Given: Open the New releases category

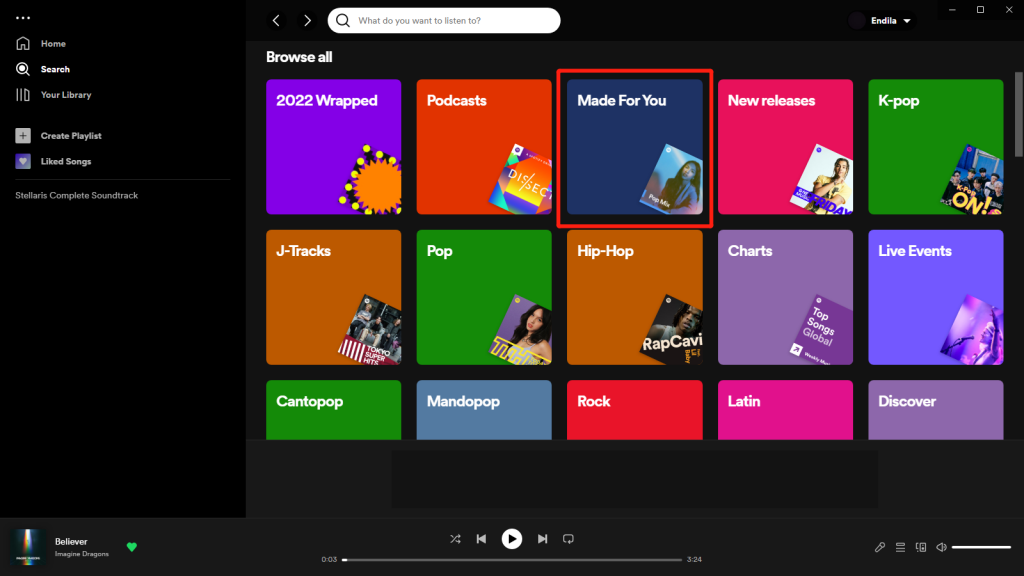Looking at the screenshot, I should pyautogui.click(x=786, y=147).
